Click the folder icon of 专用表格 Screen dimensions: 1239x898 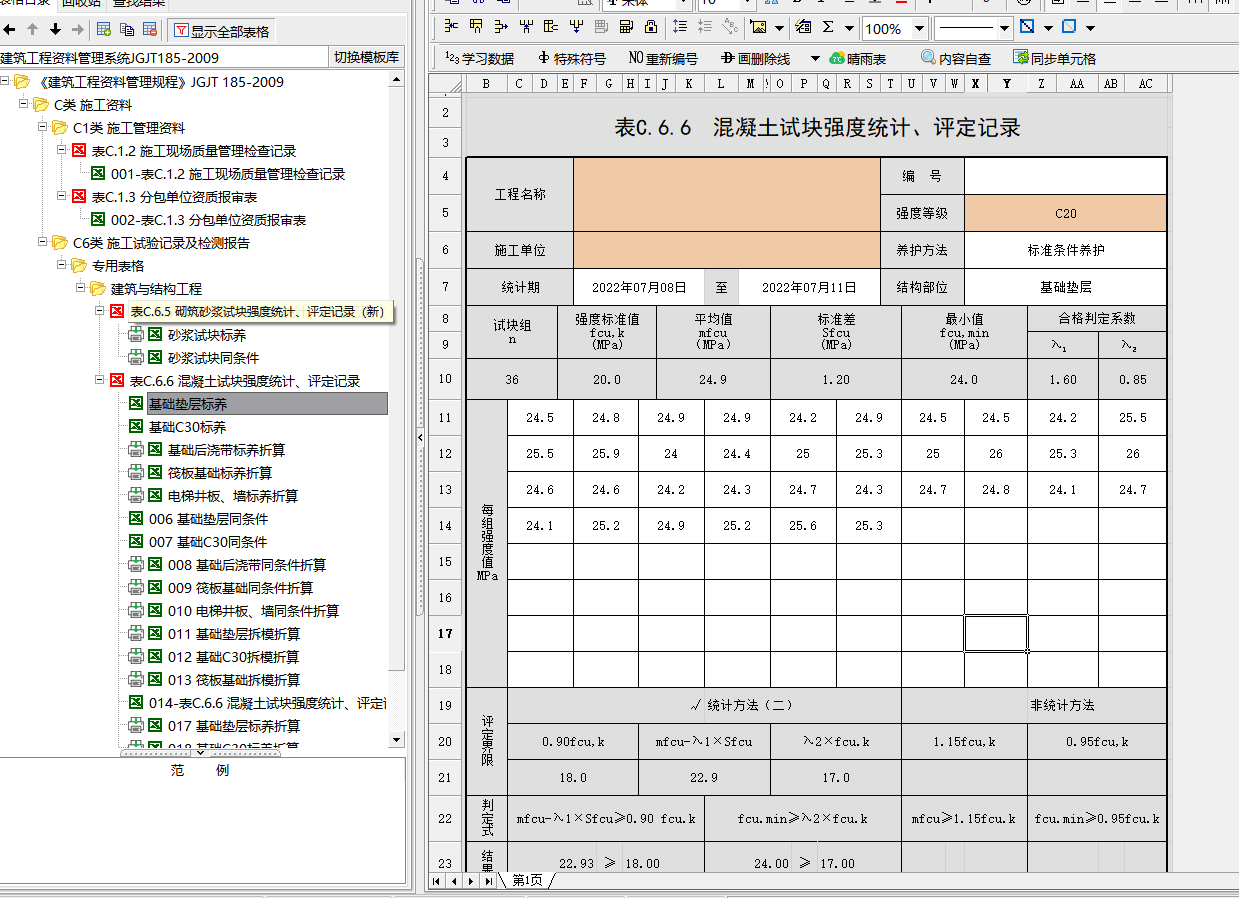[79, 266]
